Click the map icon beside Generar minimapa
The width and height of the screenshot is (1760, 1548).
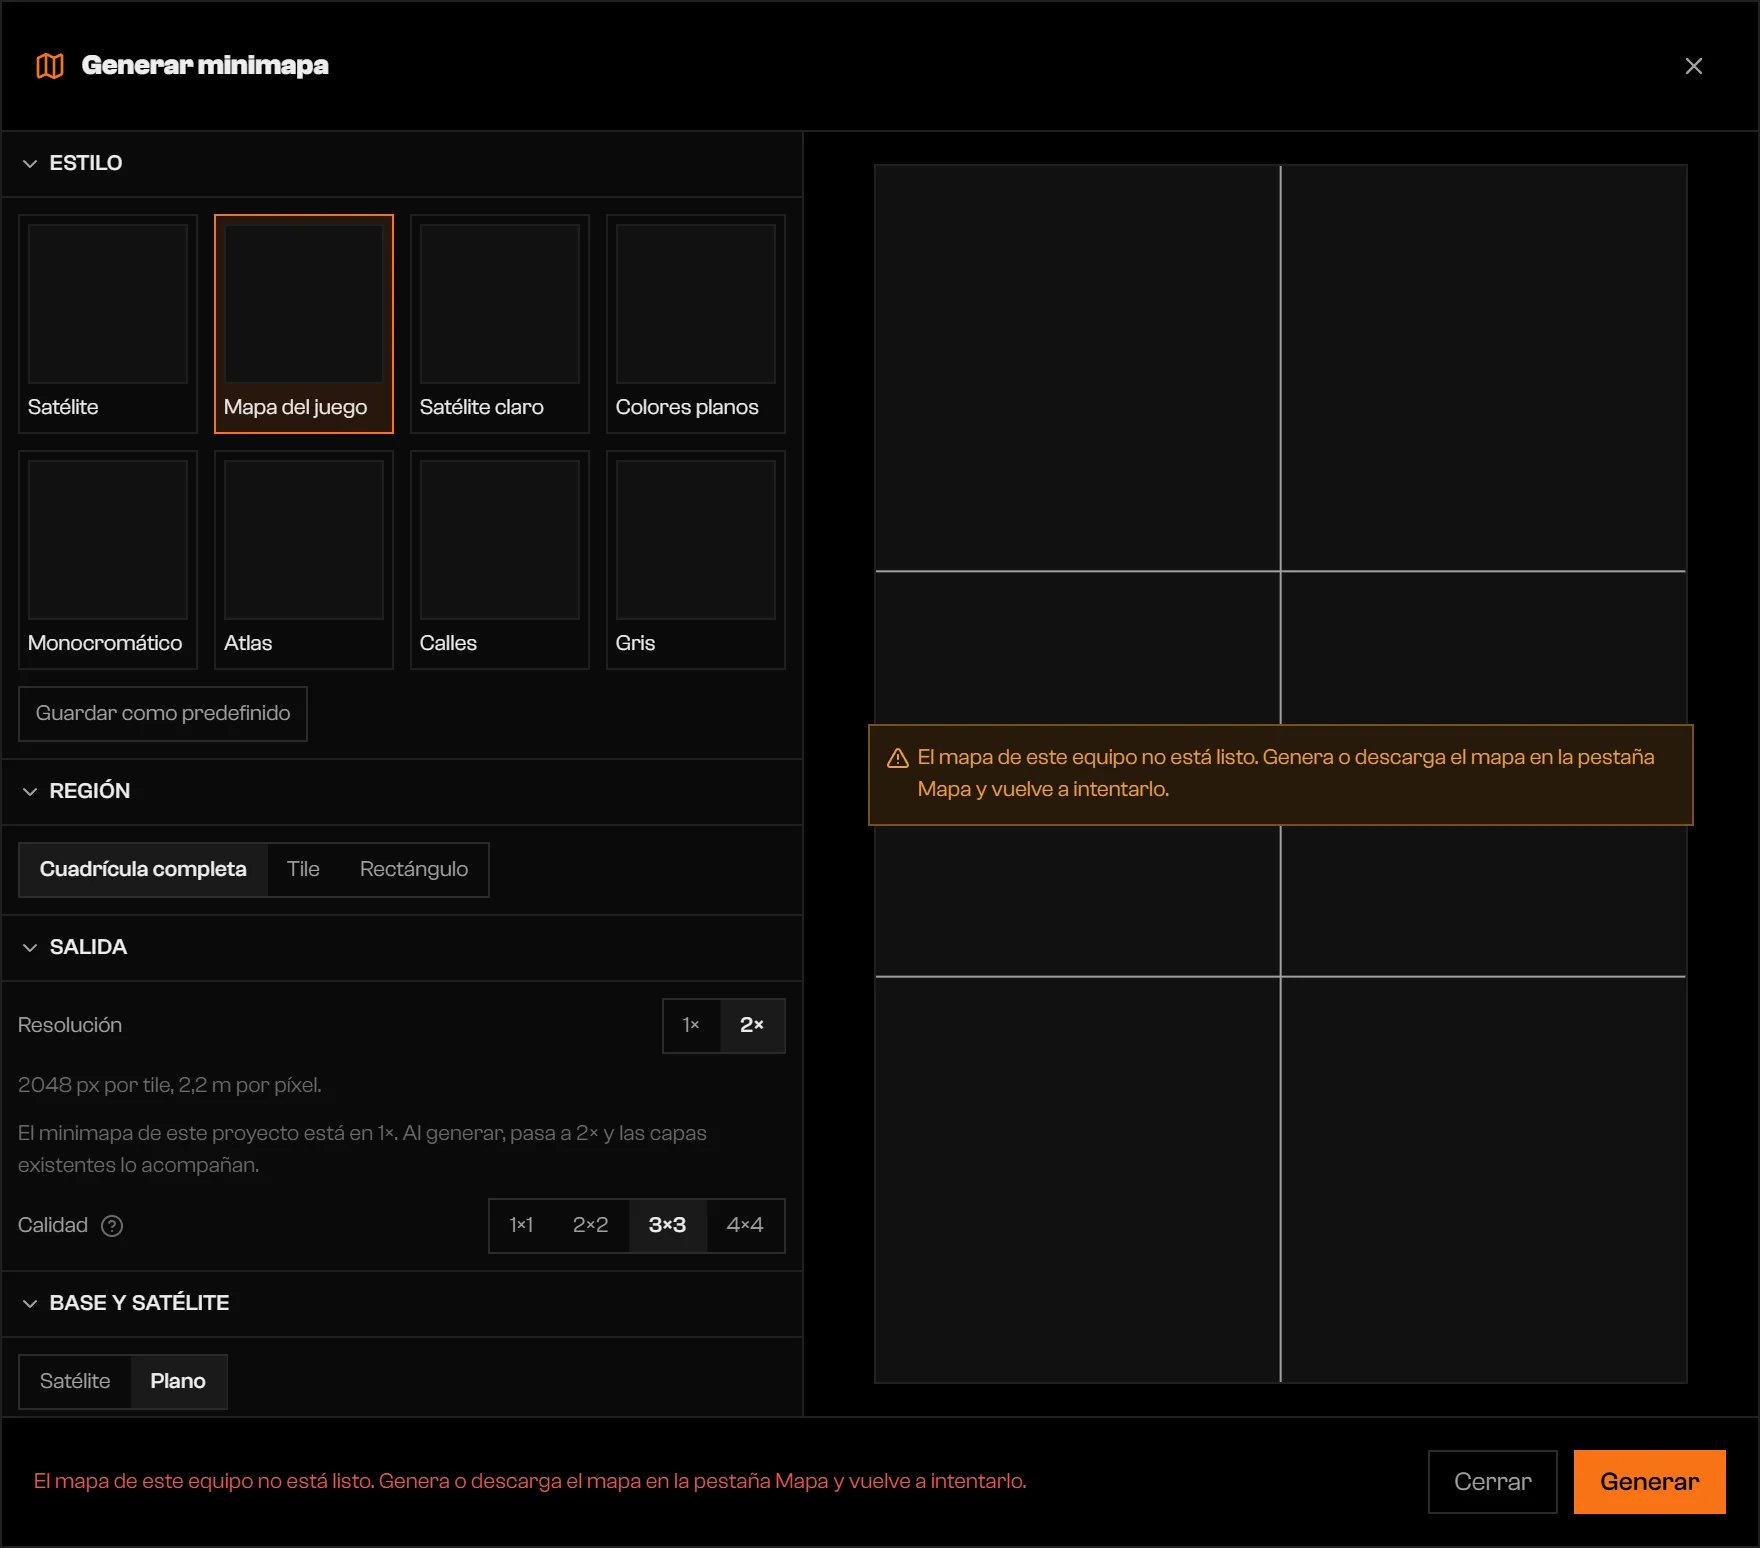coord(50,66)
